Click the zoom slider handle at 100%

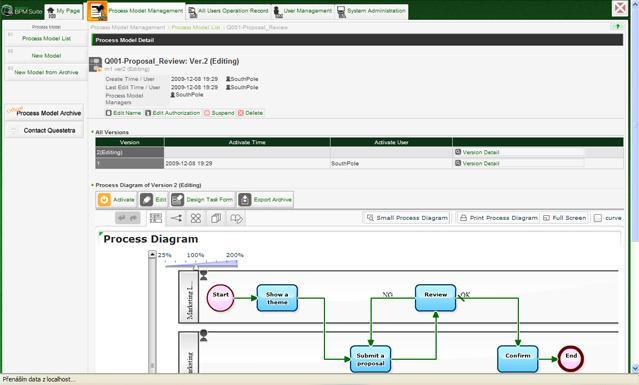point(196,266)
